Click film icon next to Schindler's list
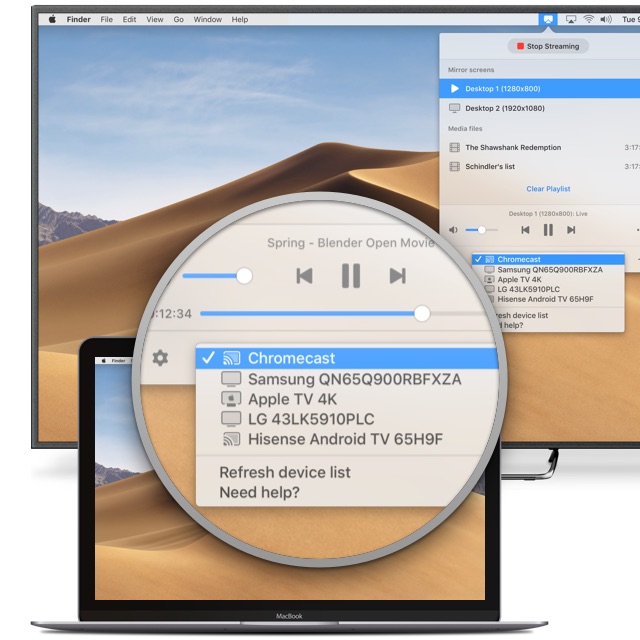The width and height of the screenshot is (640, 640). click(454, 167)
